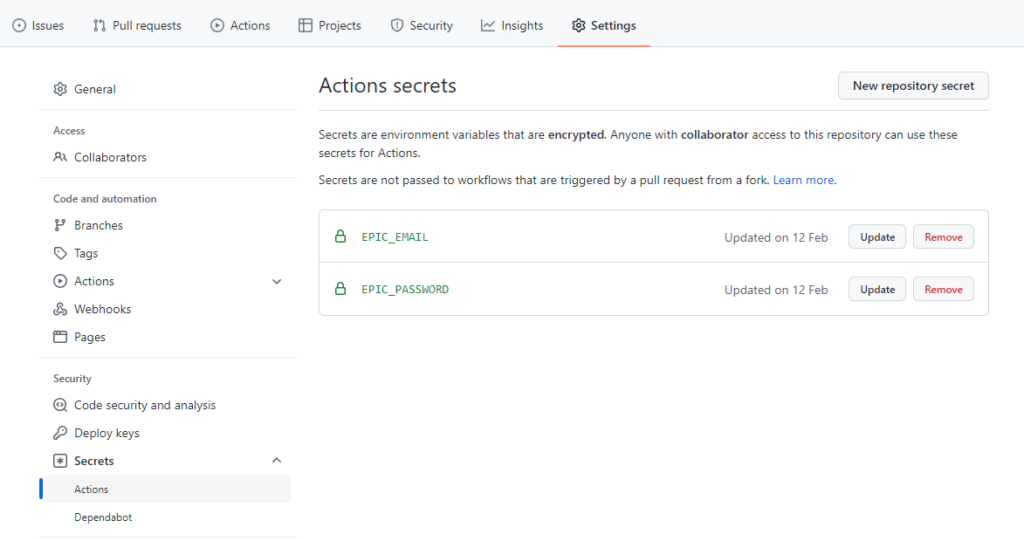Open the Security tab
The height and width of the screenshot is (541, 1024).
coord(421,25)
